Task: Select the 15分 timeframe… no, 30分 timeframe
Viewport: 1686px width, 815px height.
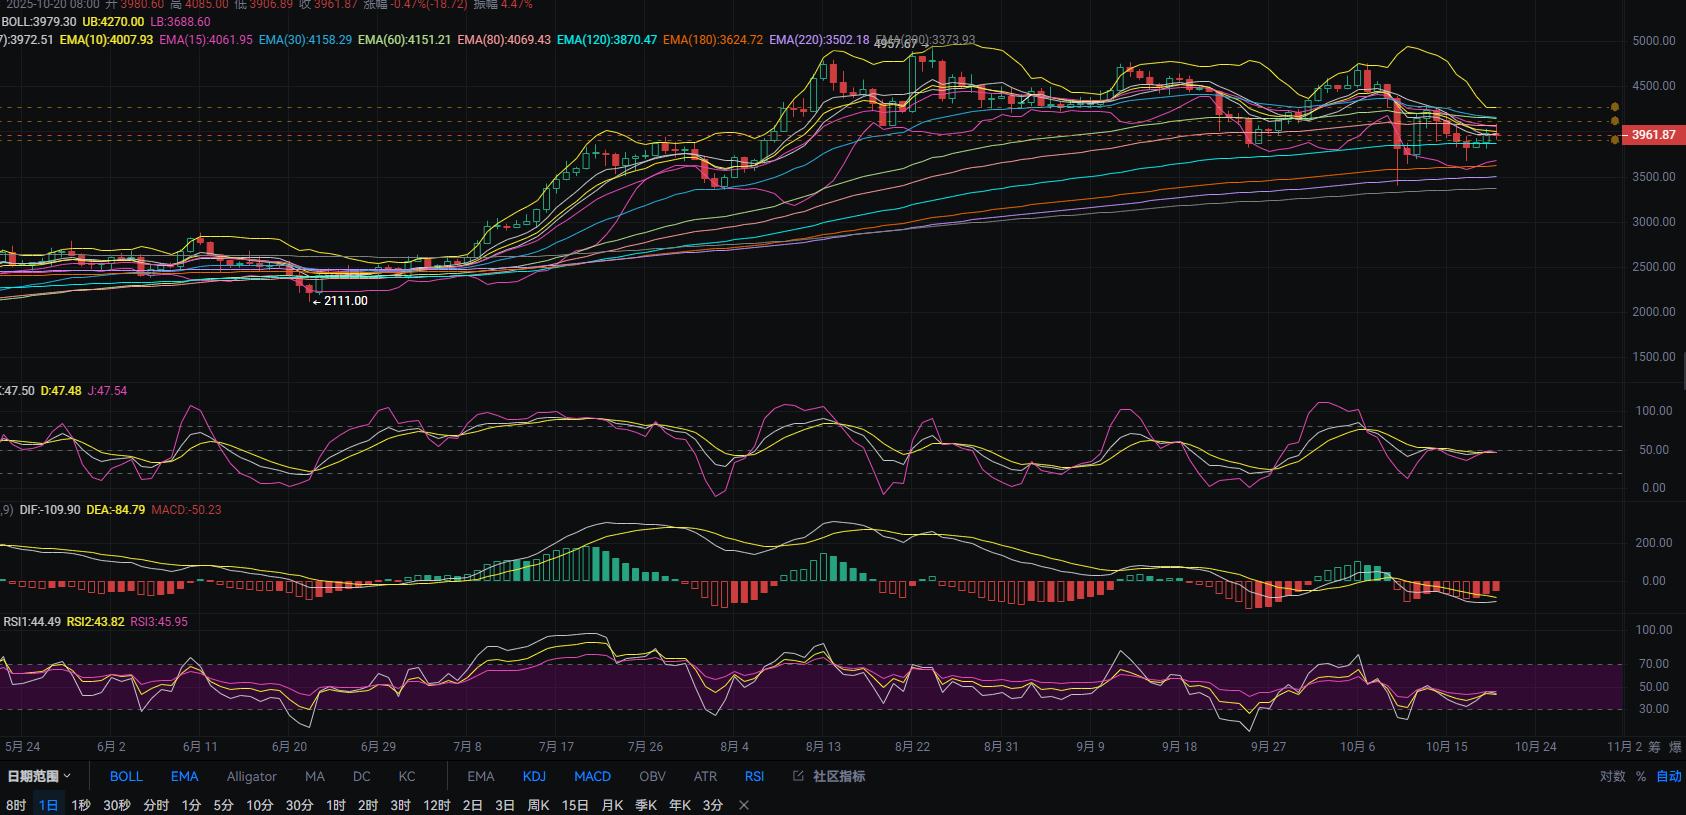Action: coord(299,805)
